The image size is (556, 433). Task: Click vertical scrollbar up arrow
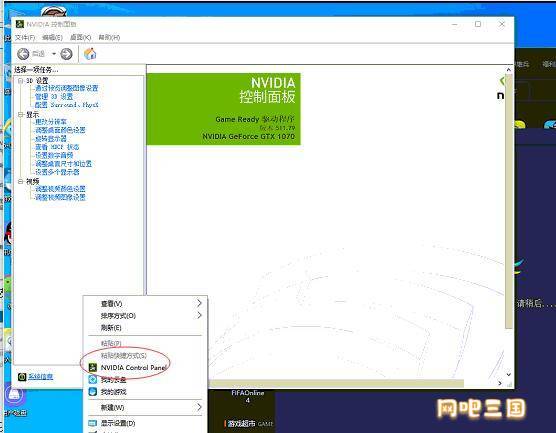pyautogui.click(x=508, y=70)
